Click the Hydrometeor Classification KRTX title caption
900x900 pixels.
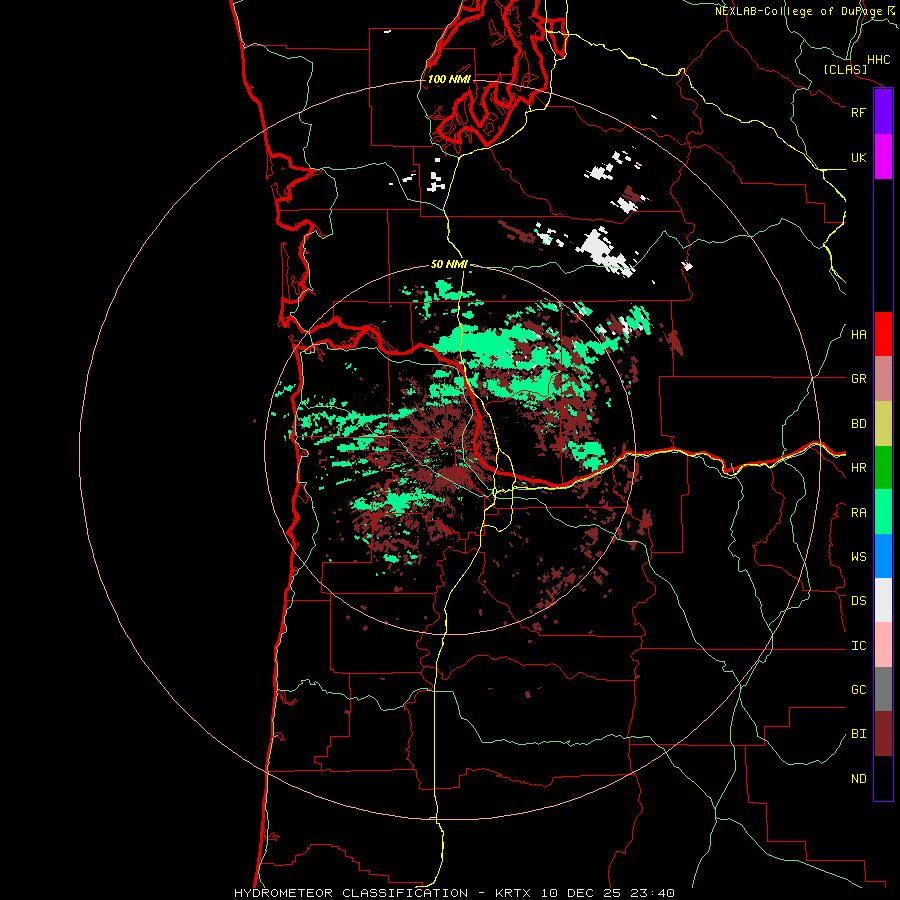[x=454, y=893]
